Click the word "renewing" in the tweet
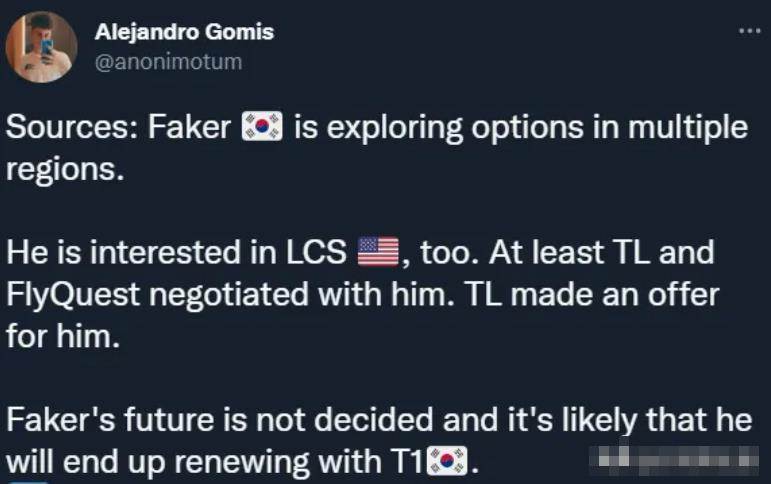771x484 pixels. pos(242,463)
